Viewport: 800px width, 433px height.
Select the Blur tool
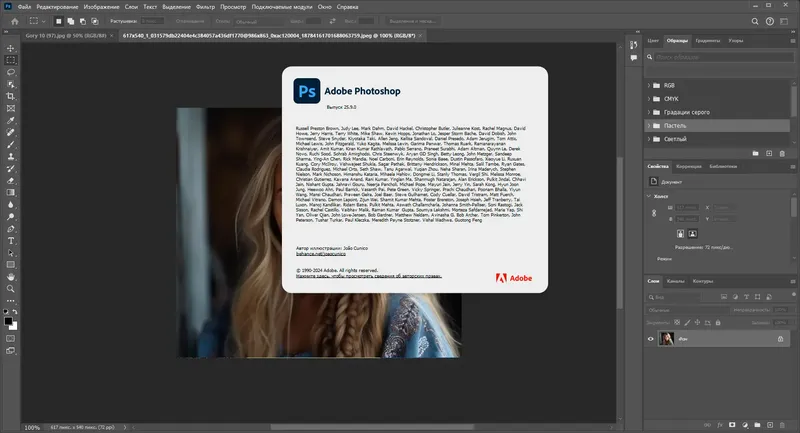(x=11, y=205)
